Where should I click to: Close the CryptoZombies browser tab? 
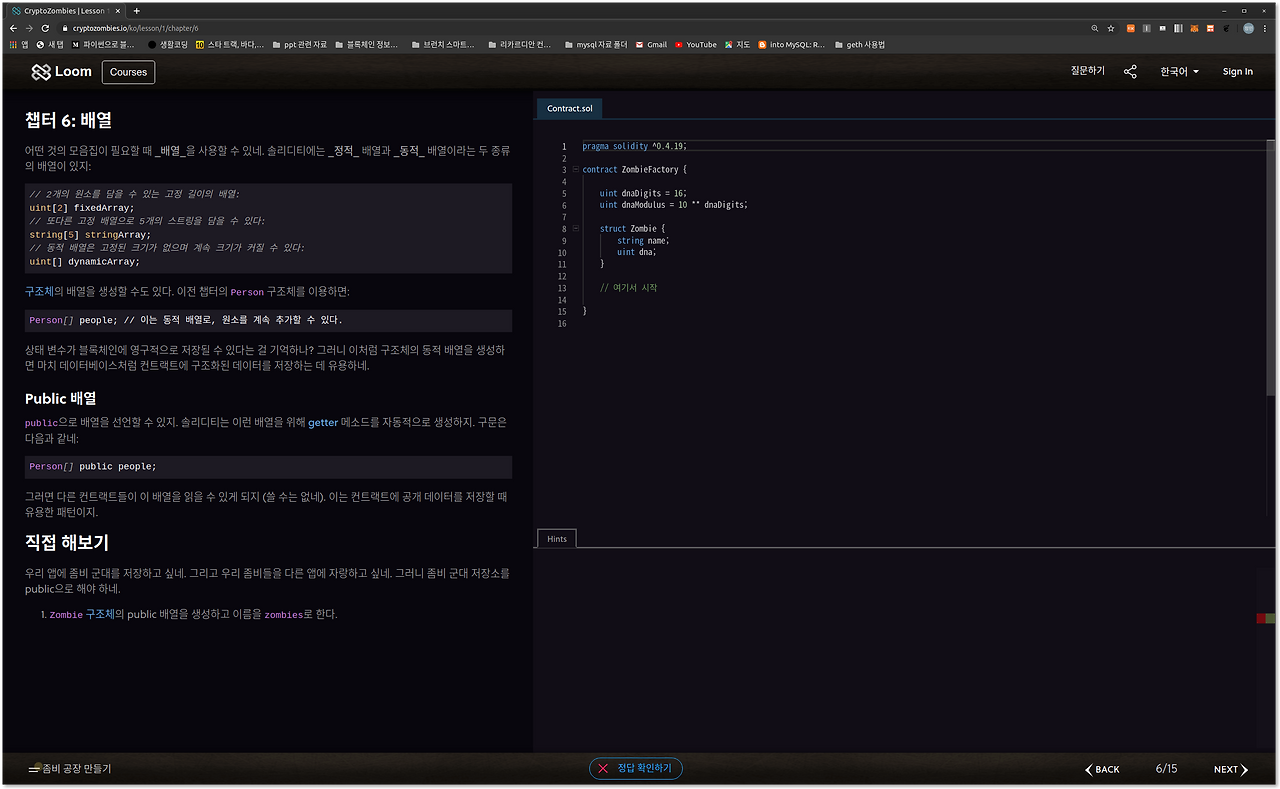(x=118, y=11)
